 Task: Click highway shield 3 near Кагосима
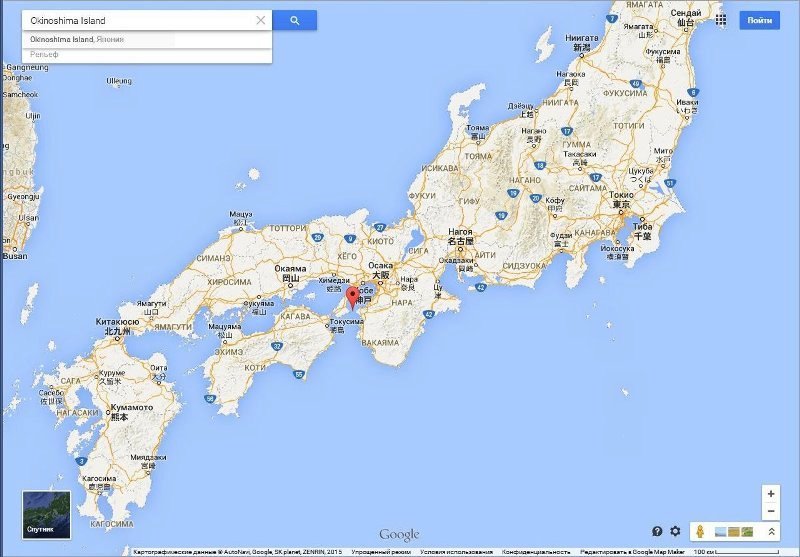click(x=81, y=461)
